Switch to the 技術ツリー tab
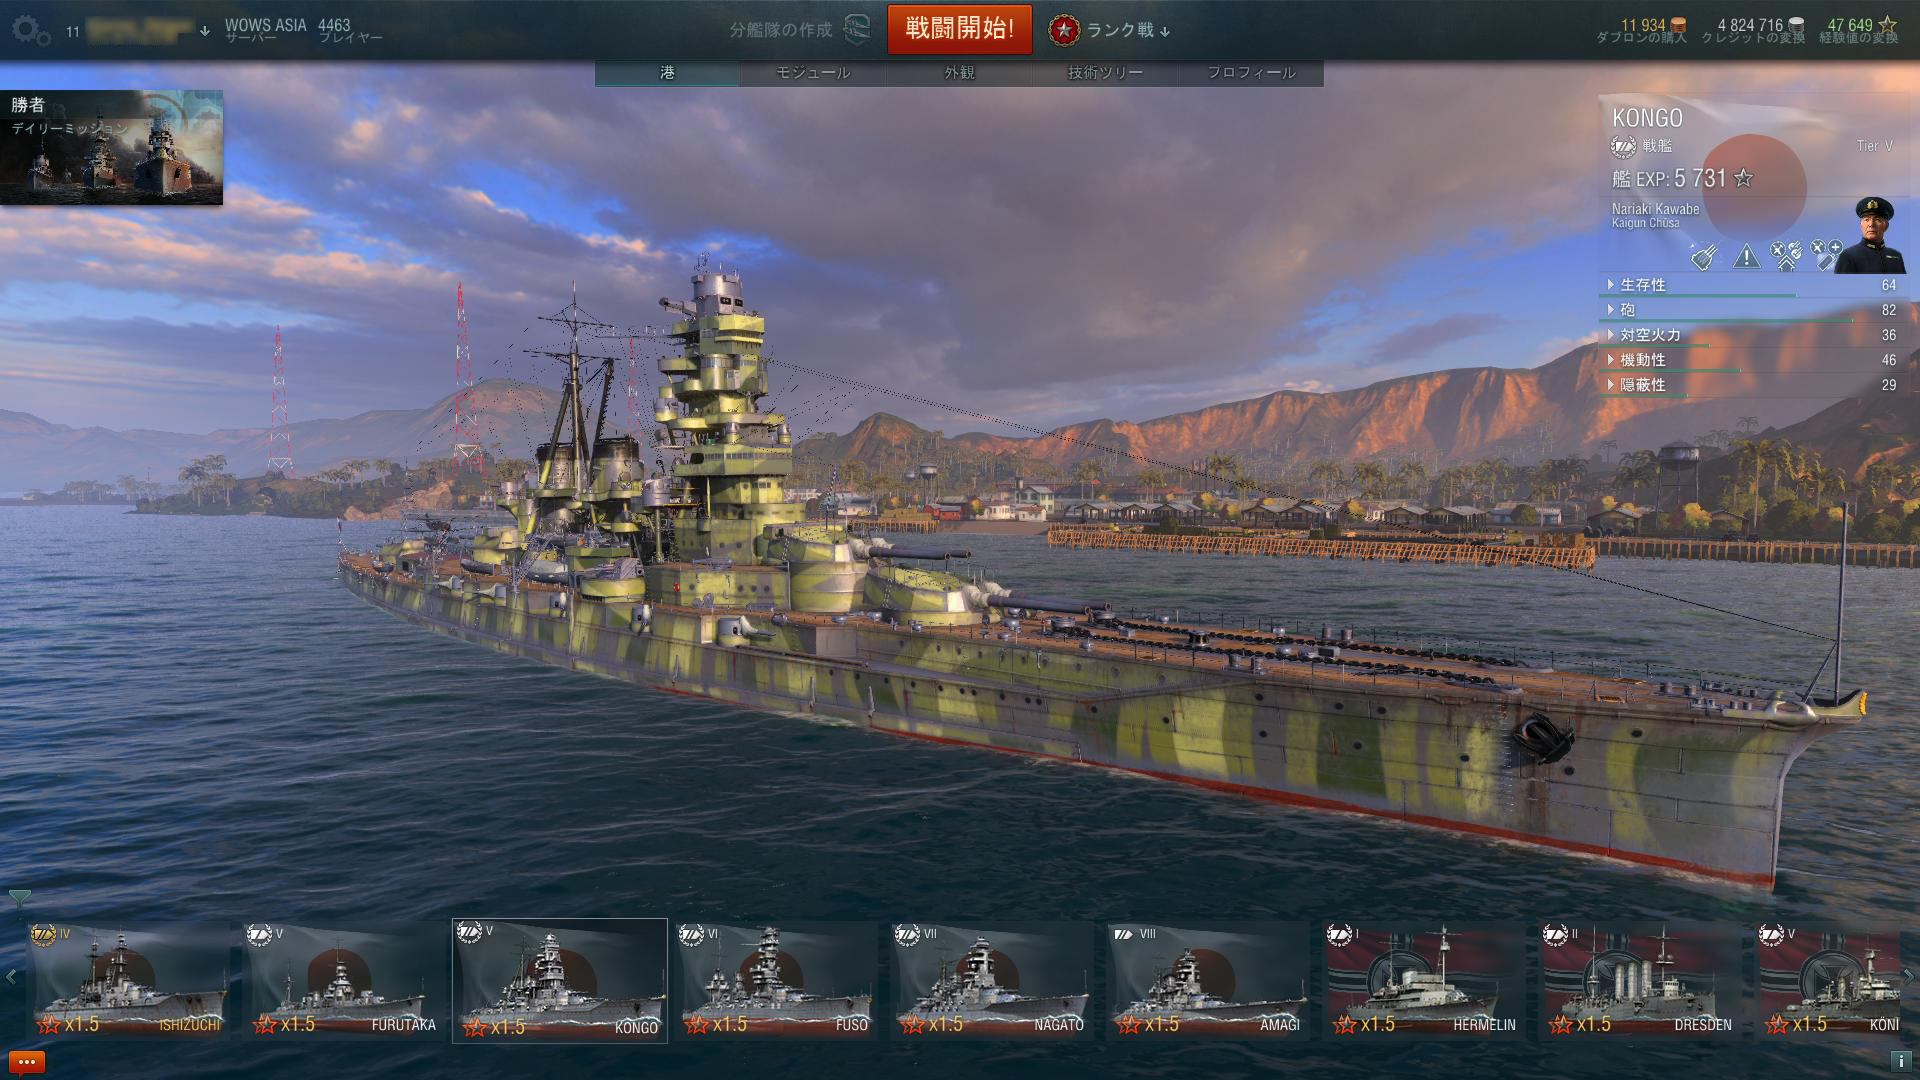Screen dimensions: 1920x1080 pyautogui.click(x=1105, y=73)
